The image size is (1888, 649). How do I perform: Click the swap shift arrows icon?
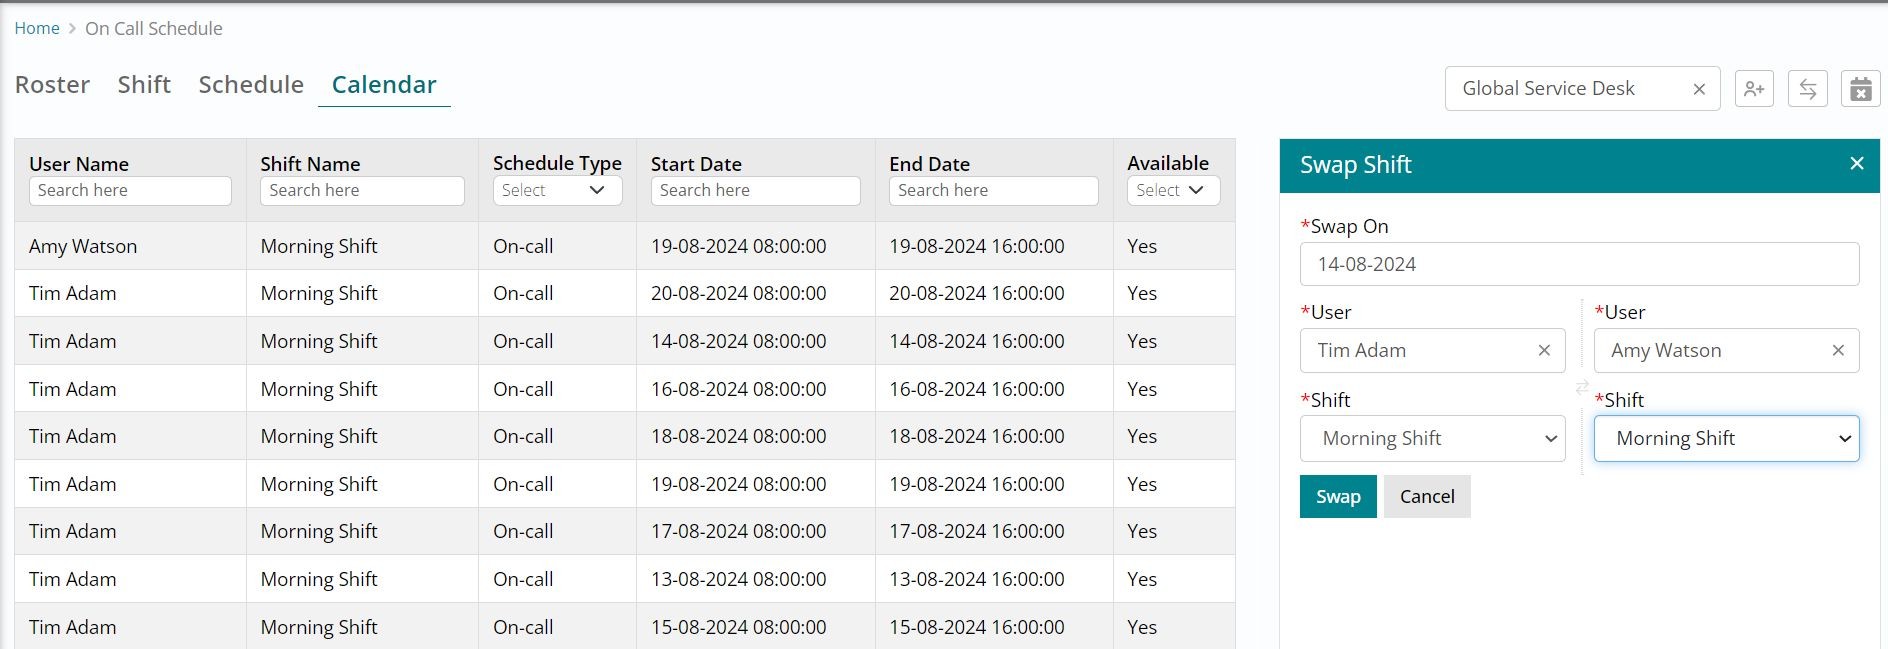[x=1808, y=89]
